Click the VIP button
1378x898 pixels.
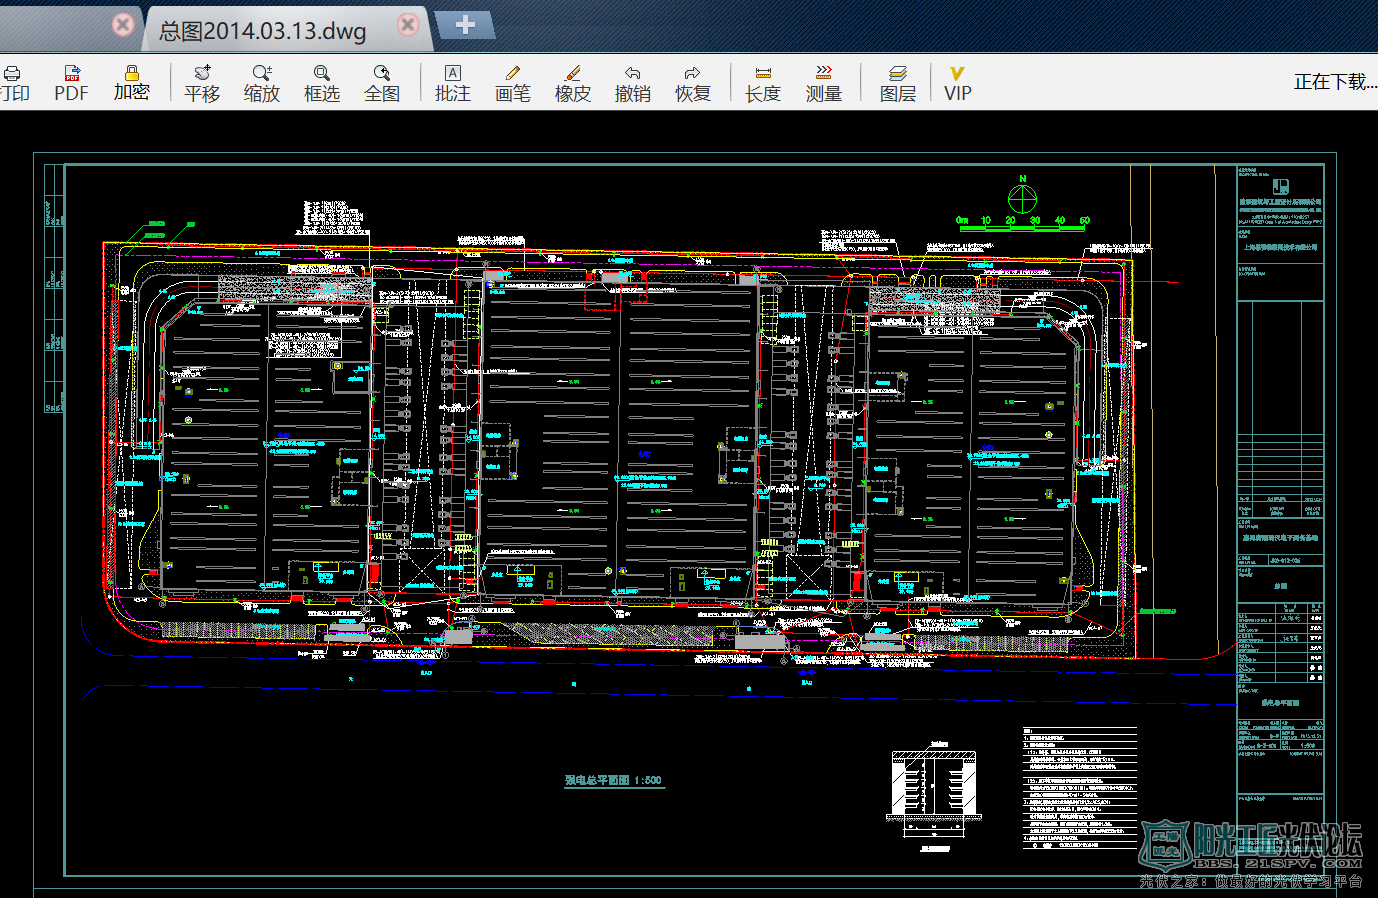click(x=957, y=83)
